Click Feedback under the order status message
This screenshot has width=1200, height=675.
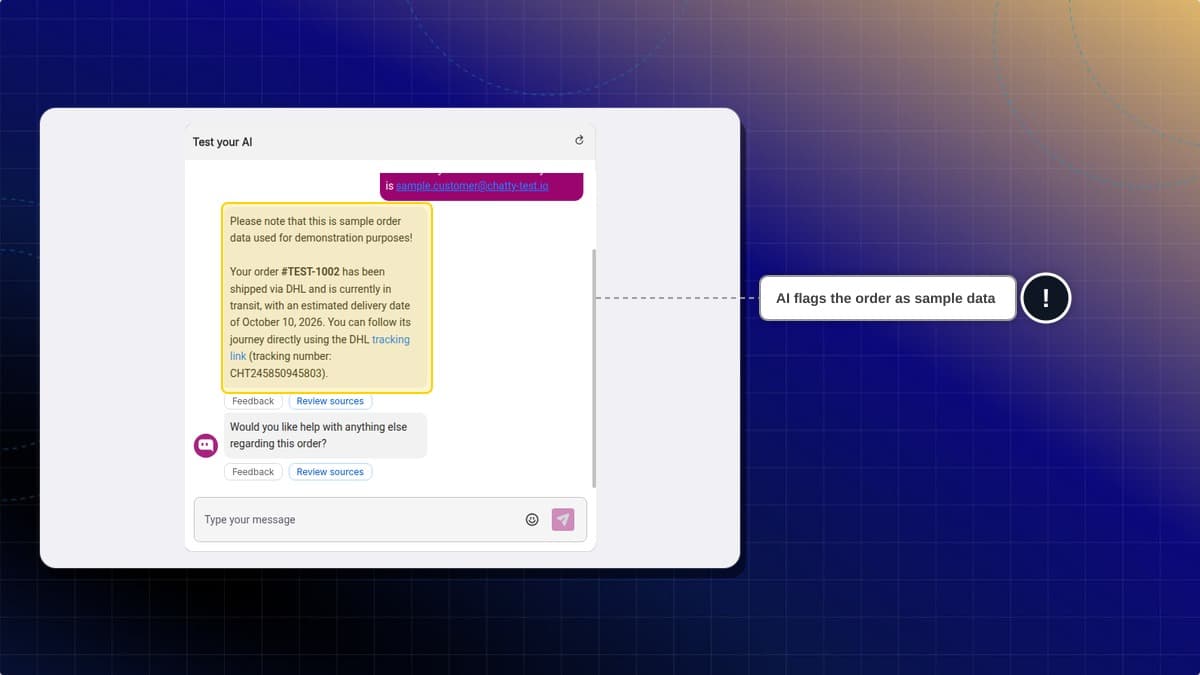click(253, 401)
